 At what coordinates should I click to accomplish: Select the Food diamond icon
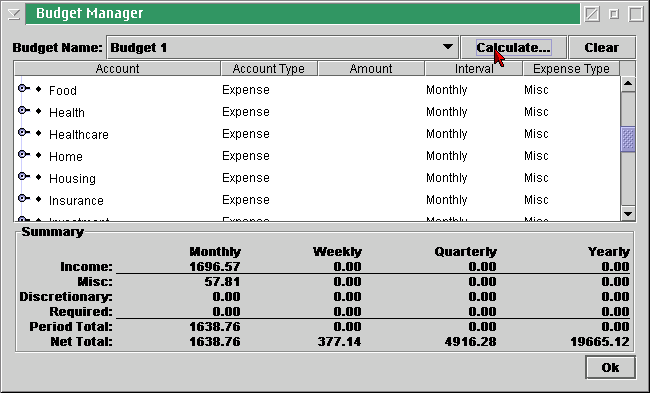click(39, 89)
